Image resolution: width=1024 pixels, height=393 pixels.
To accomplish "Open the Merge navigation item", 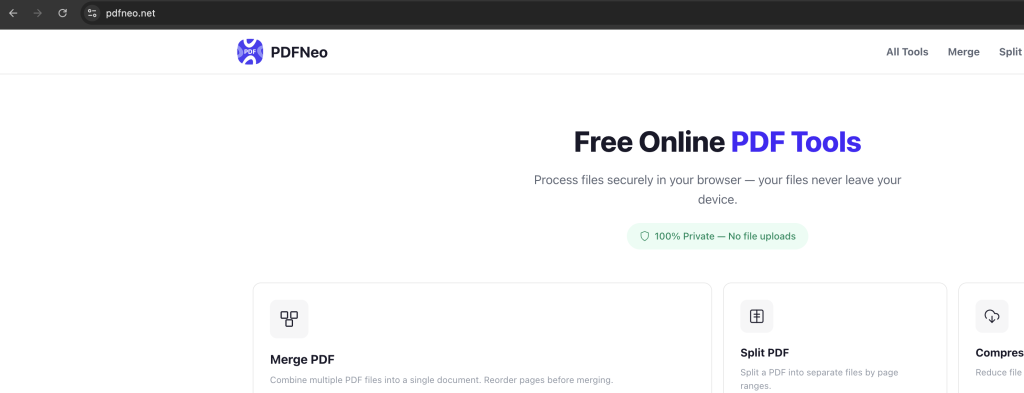I will [x=964, y=52].
